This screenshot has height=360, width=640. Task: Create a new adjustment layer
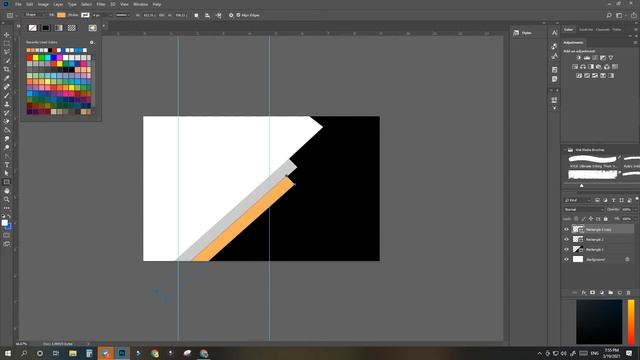pos(602,293)
